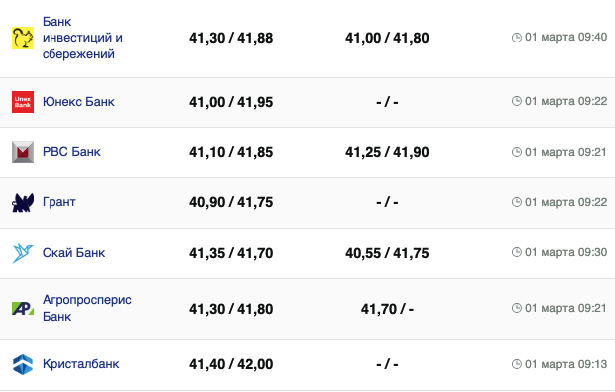Click the РВС Банк envelope logo
This screenshot has width=615, height=392.
click(23, 152)
